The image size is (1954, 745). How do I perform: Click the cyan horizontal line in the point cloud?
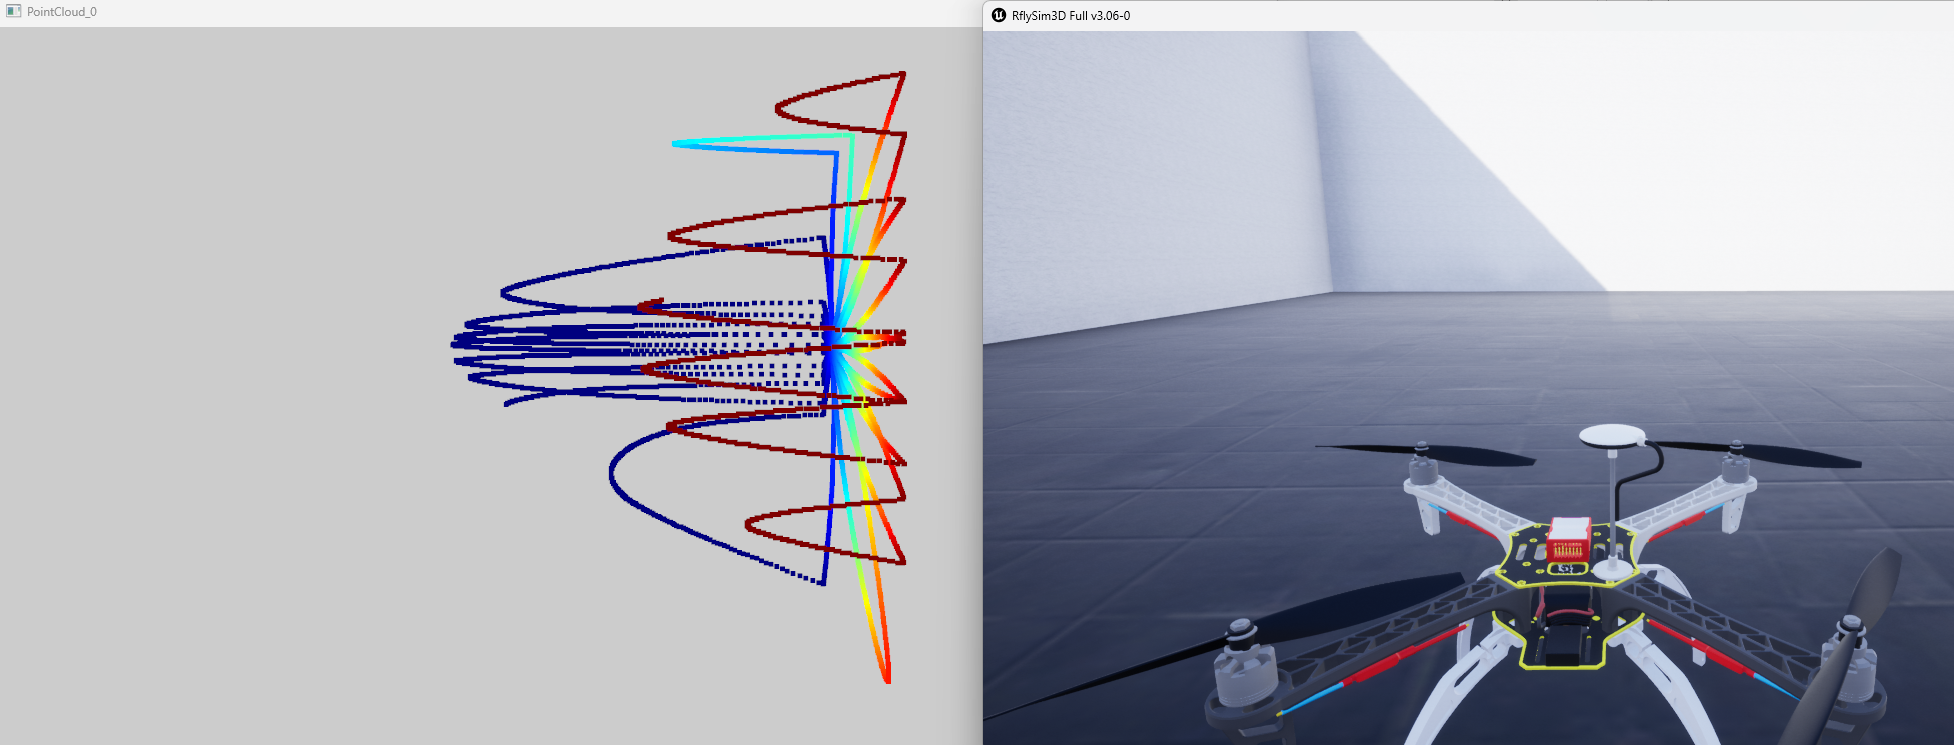[x=760, y=139]
